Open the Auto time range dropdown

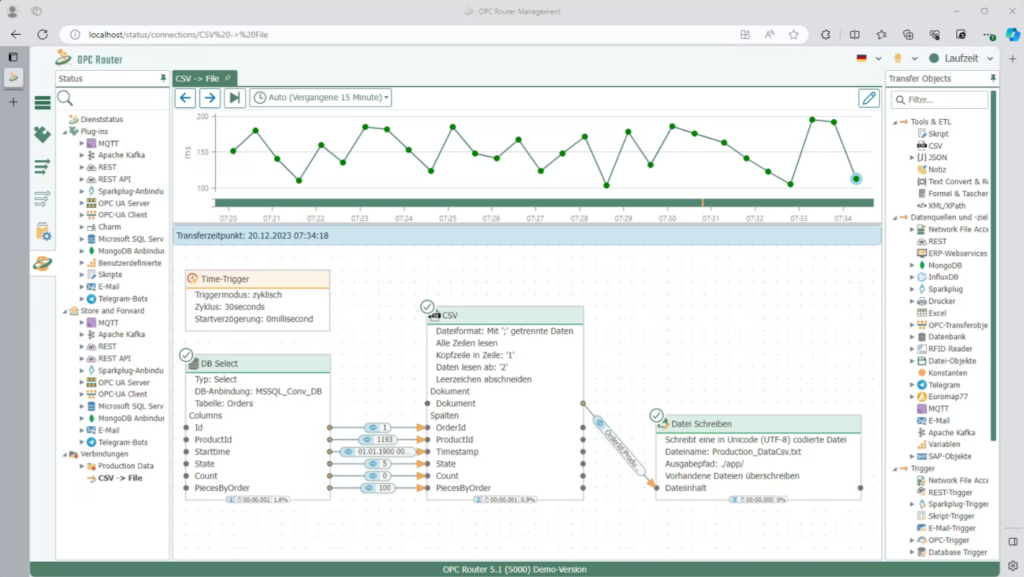point(321,97)
